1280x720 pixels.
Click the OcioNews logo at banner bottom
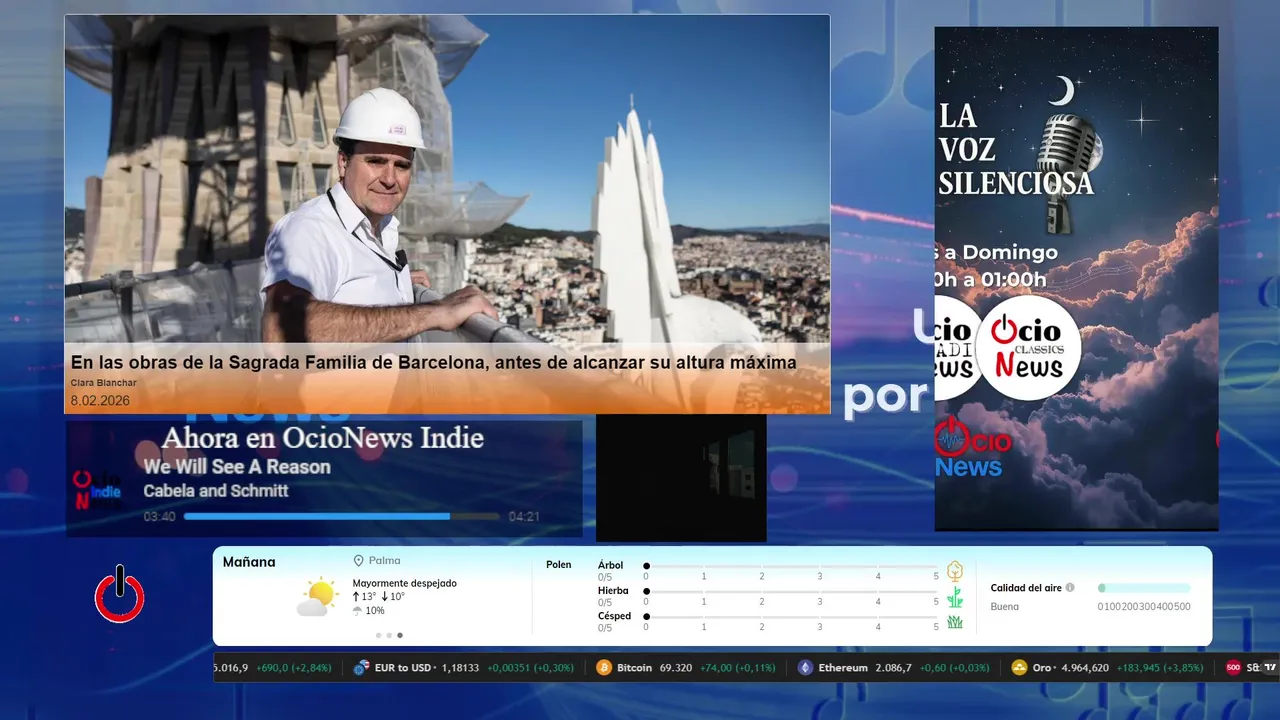(972, 447)
